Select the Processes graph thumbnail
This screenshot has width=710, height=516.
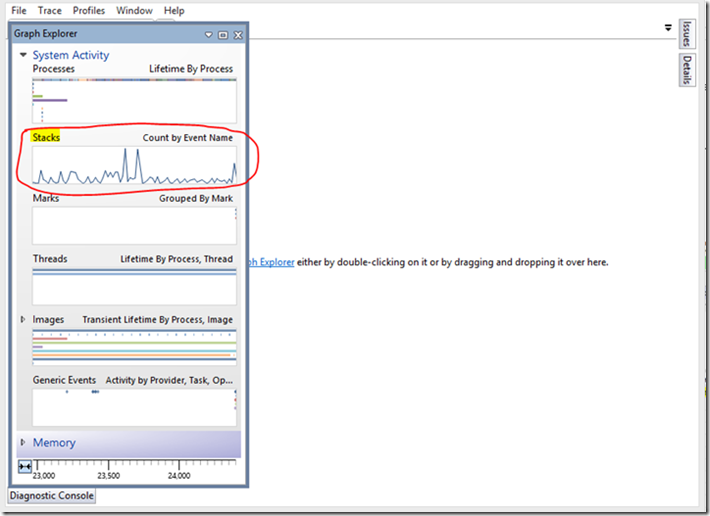134,100
